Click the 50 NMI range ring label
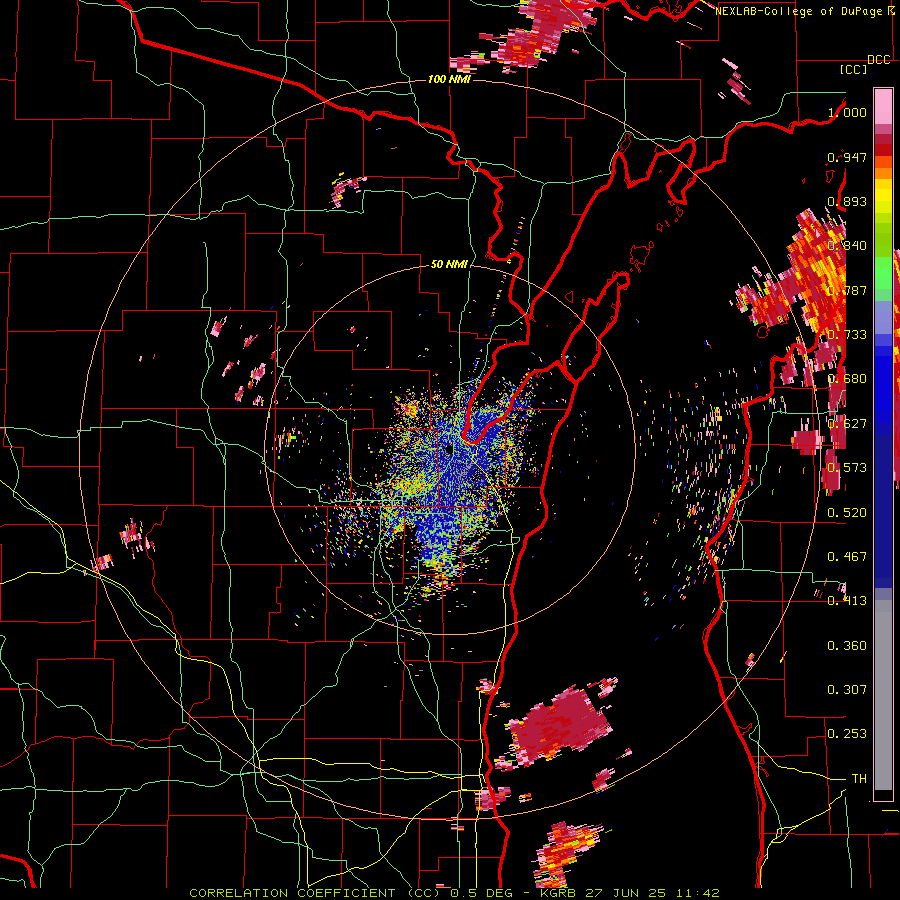 click(x=449, y=265)
